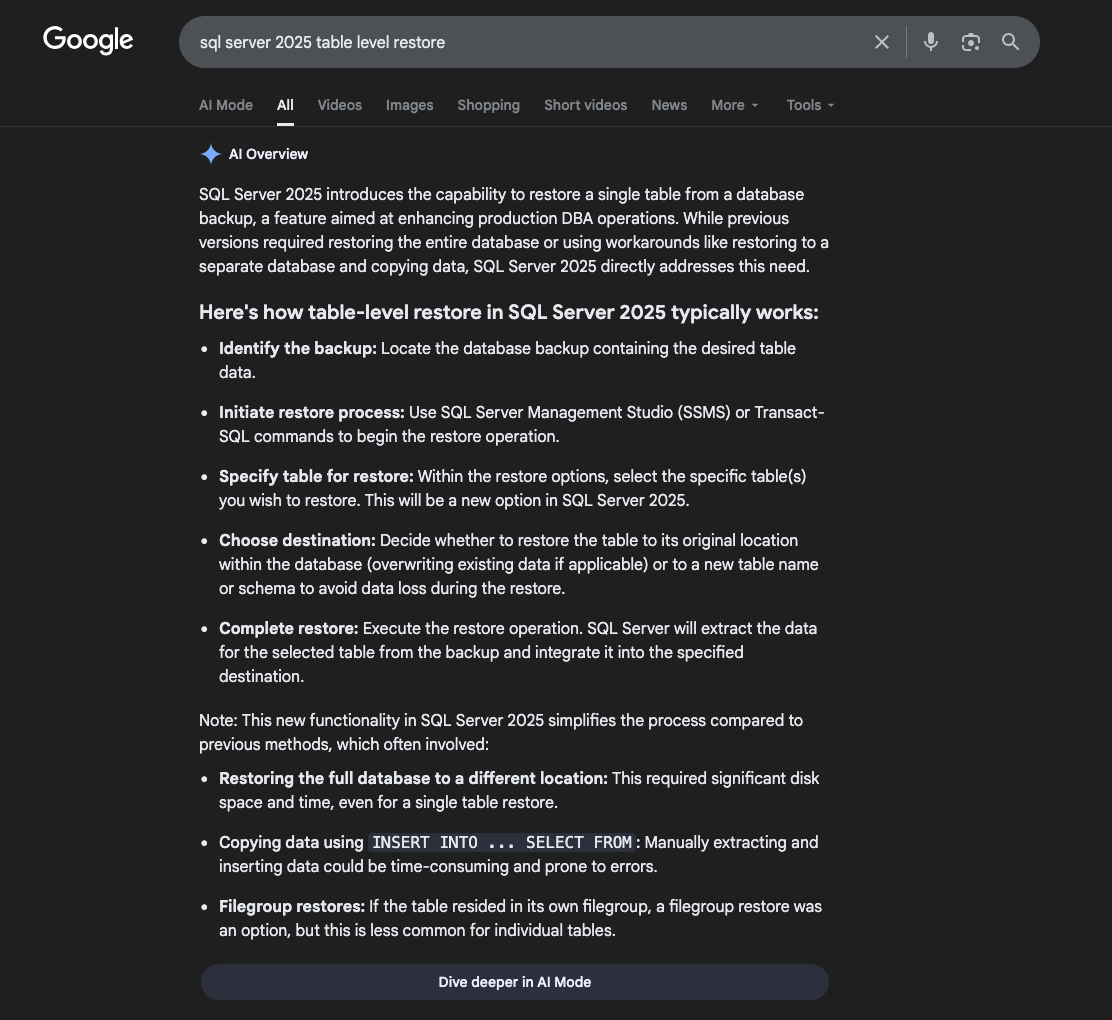Go to the Shopping tab

click(488, 105)
